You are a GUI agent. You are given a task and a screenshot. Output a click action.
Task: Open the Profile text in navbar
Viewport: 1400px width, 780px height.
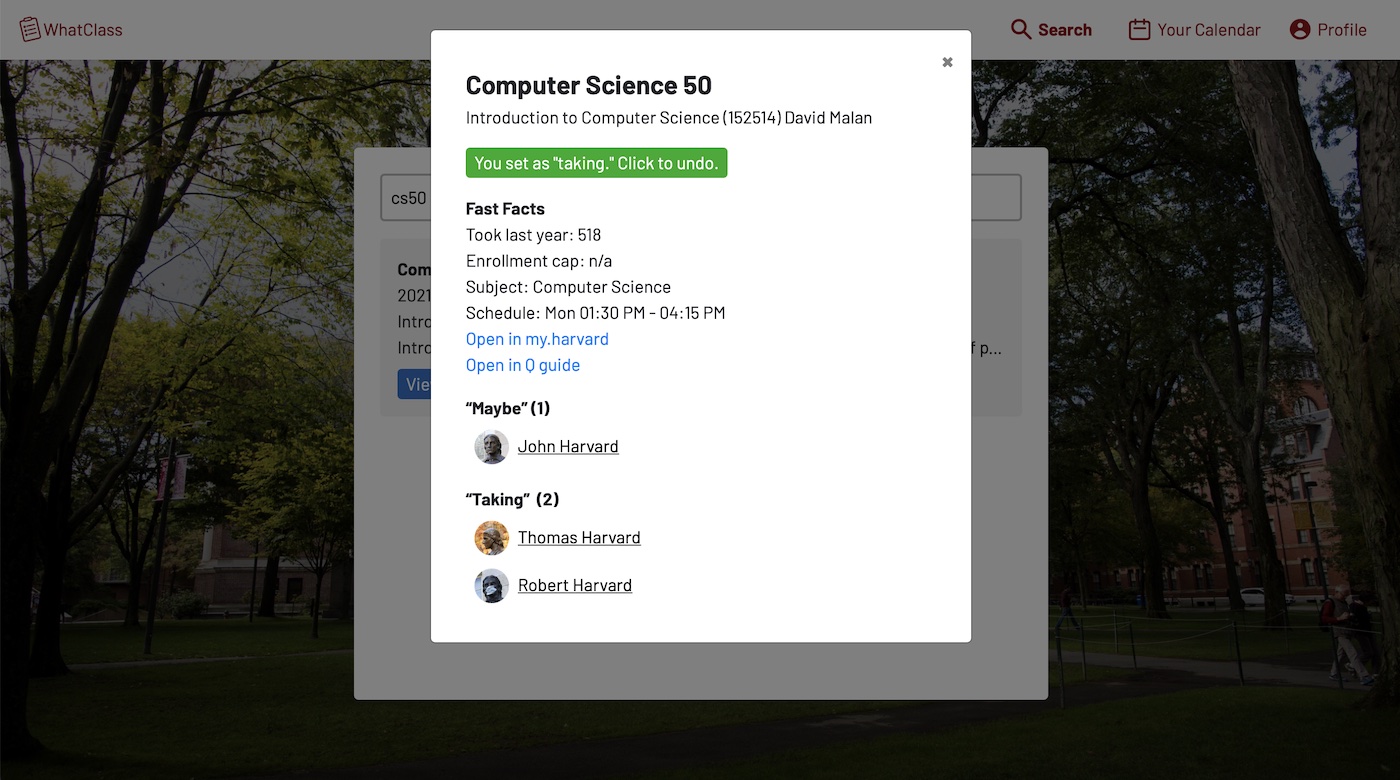pos(1341,30)
